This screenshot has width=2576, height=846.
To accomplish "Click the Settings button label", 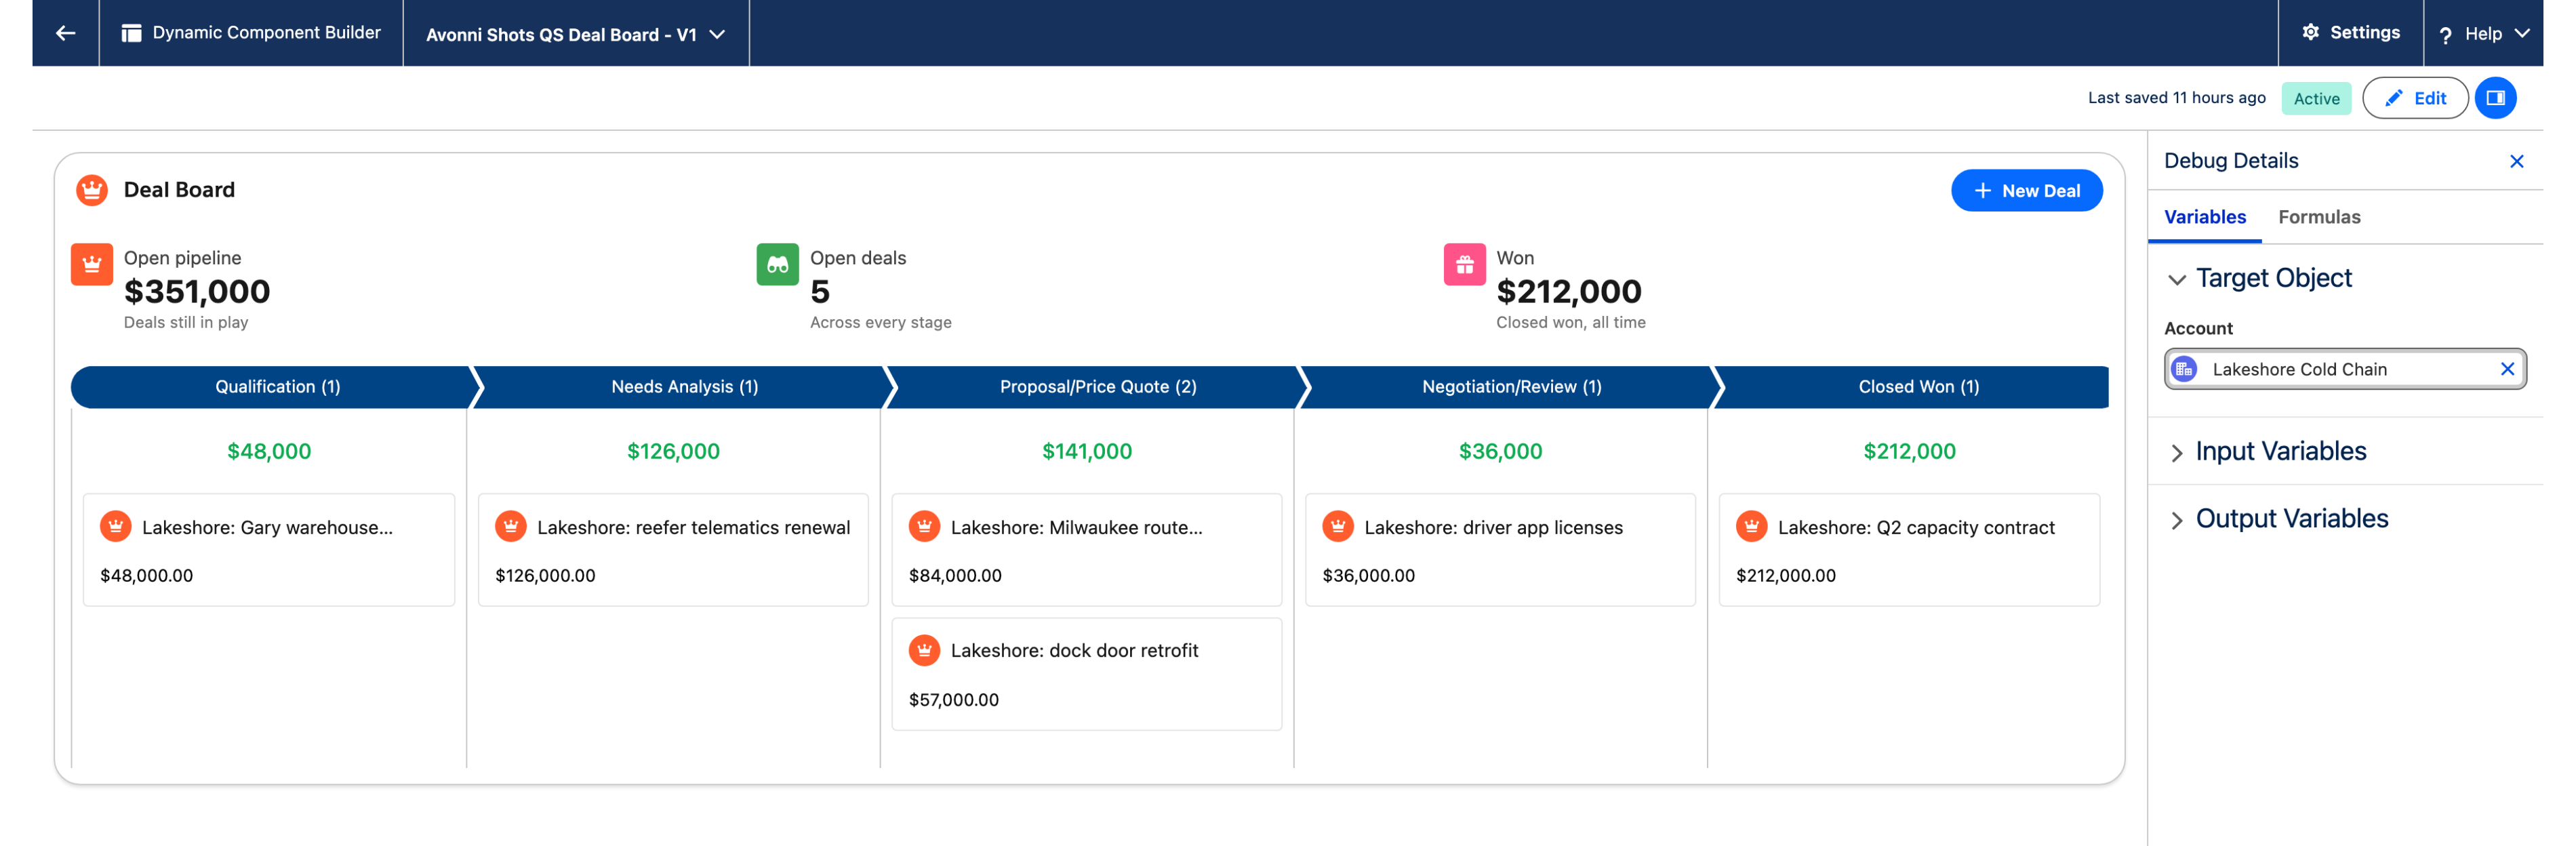I will pos(2364,32).
